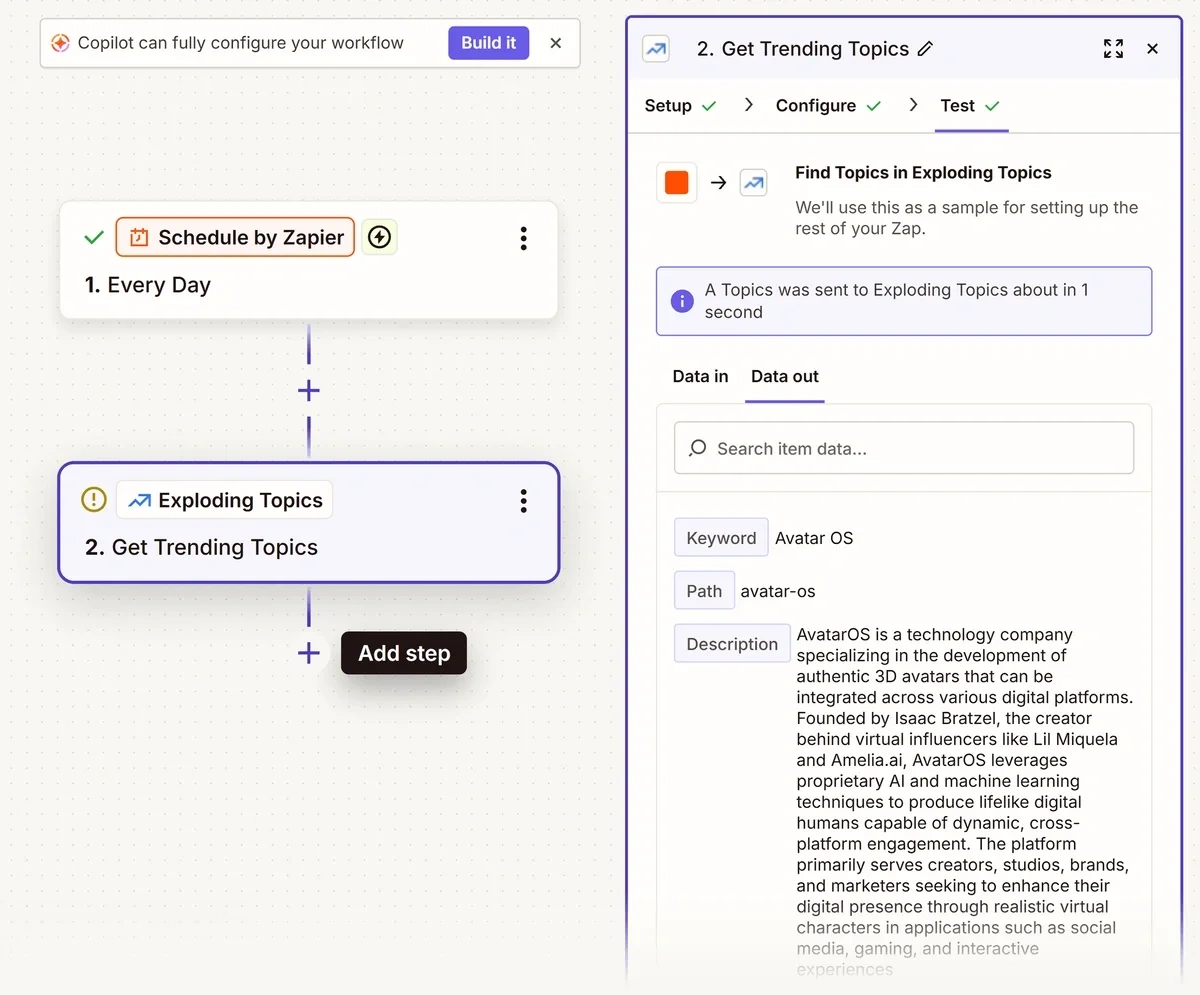Click the Copilot logo icon in banner
The image size is (1200, 995).
60,43
